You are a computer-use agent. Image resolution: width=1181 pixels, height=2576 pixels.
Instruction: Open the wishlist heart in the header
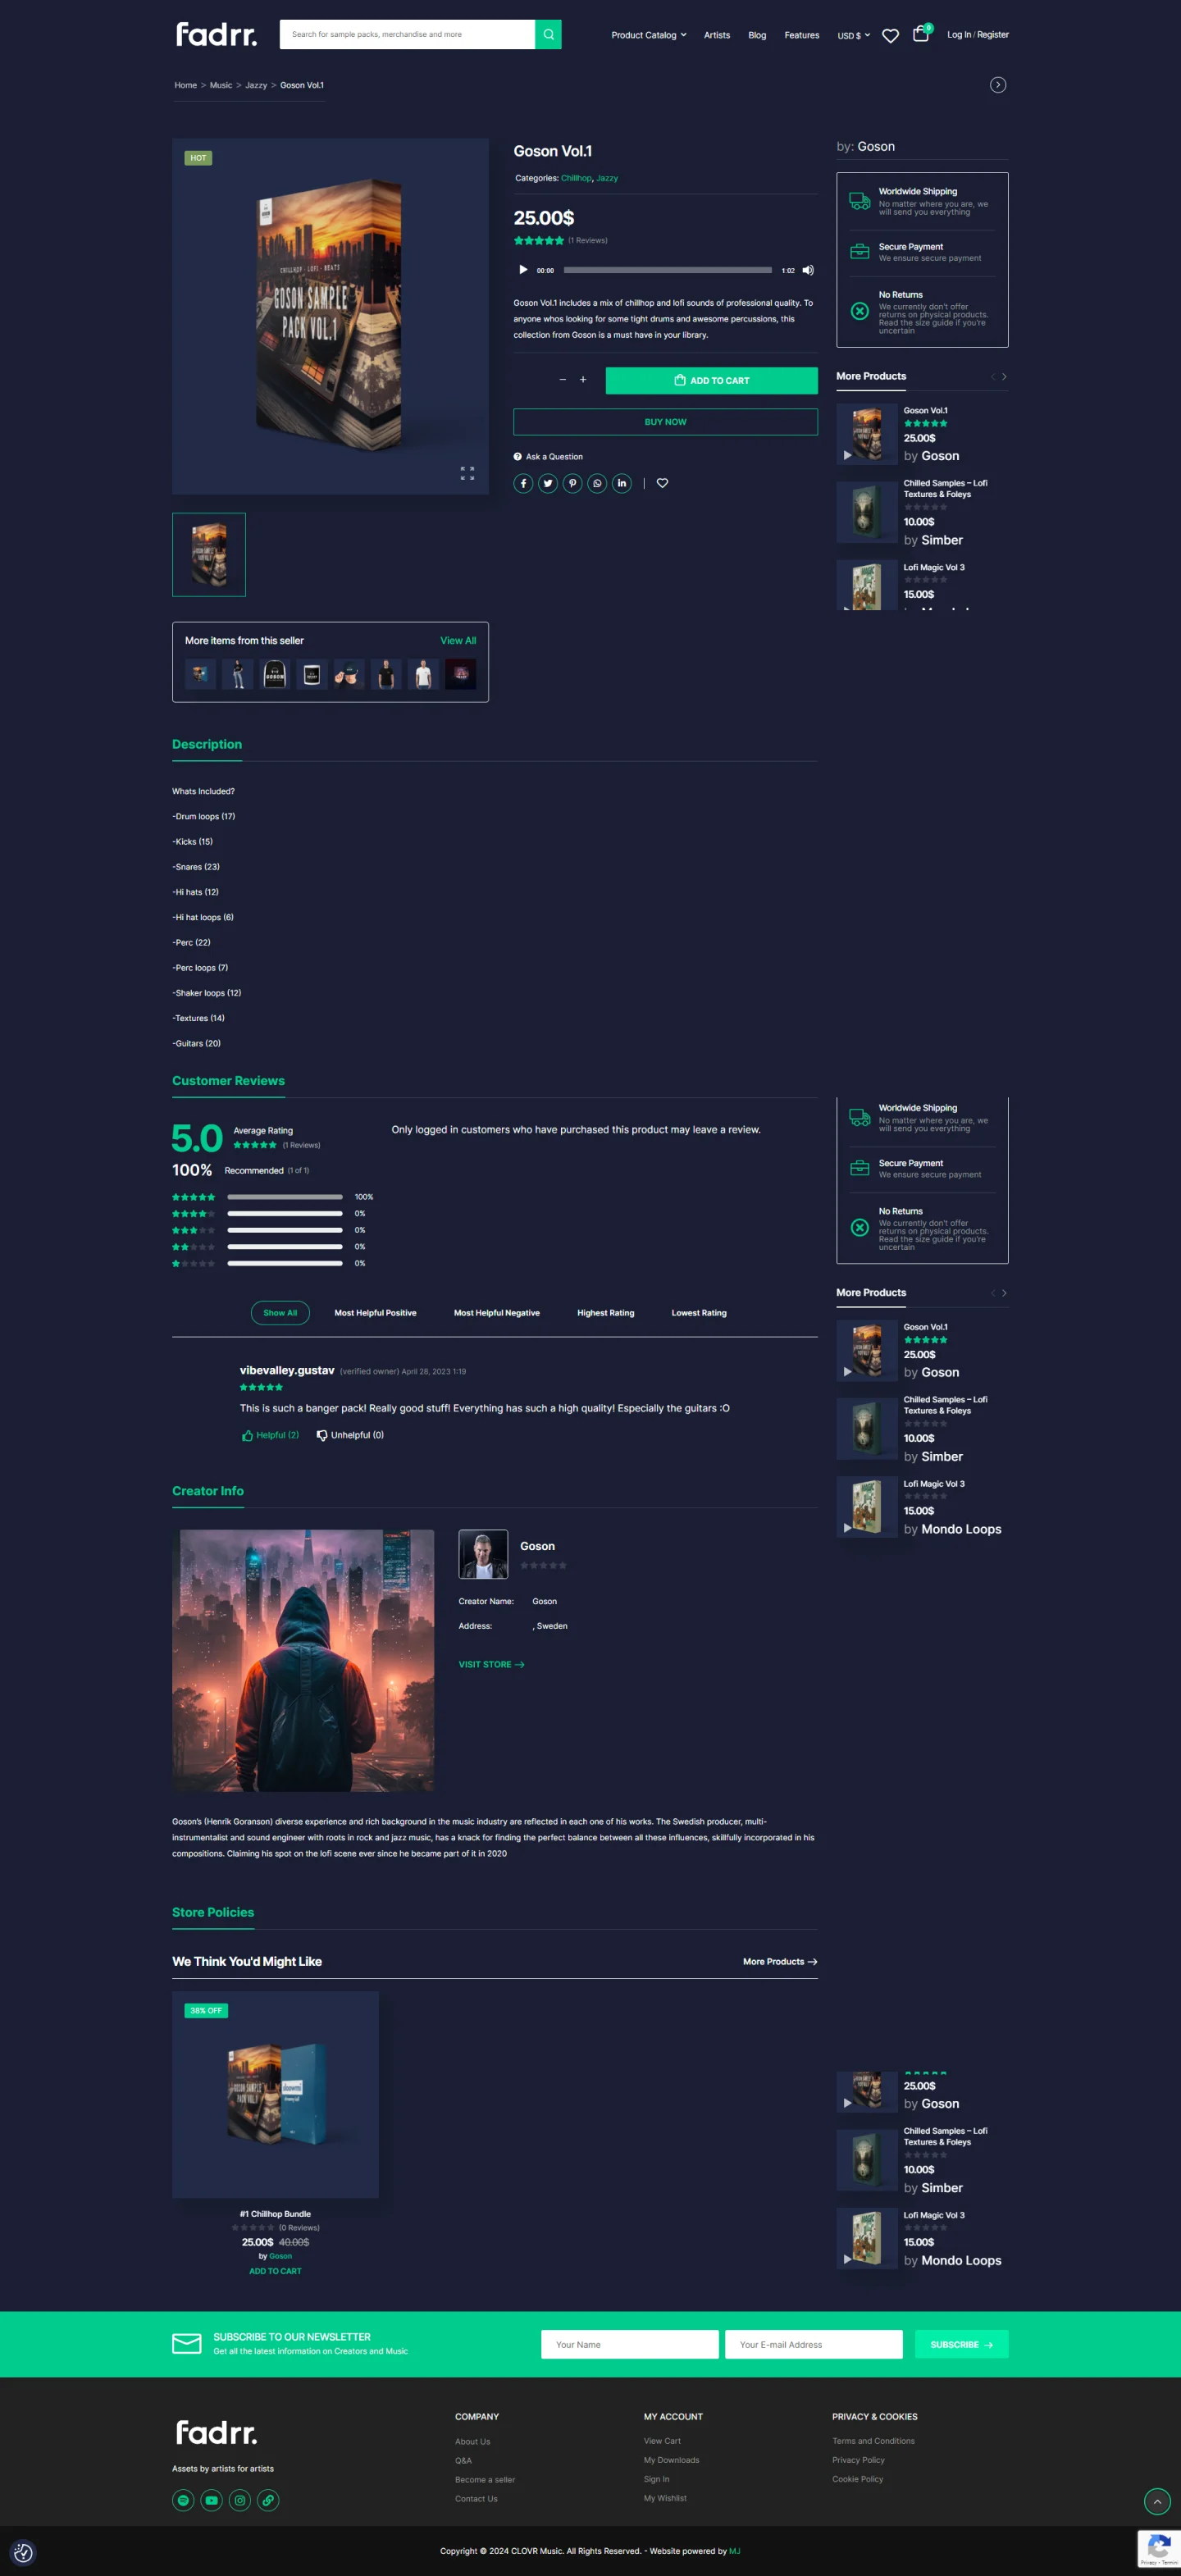[x=890, y=36]
